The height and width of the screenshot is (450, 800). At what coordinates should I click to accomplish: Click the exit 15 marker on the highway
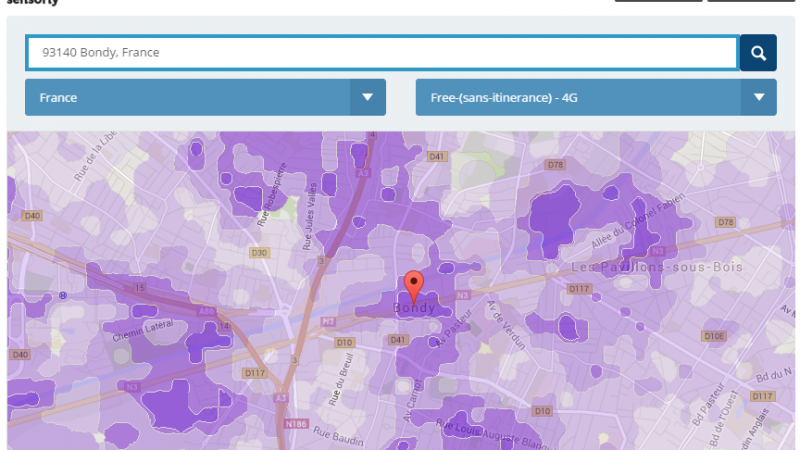[x=140, y=288]
